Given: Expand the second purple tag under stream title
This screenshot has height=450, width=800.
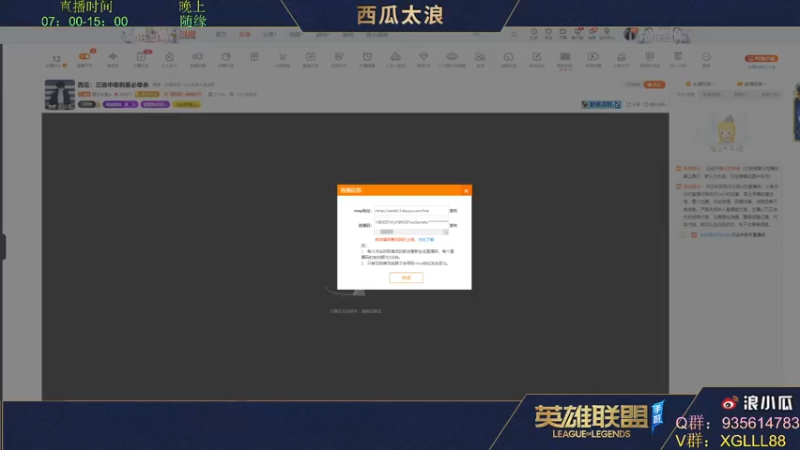Looking at the screenshot, I should point(155,104).
